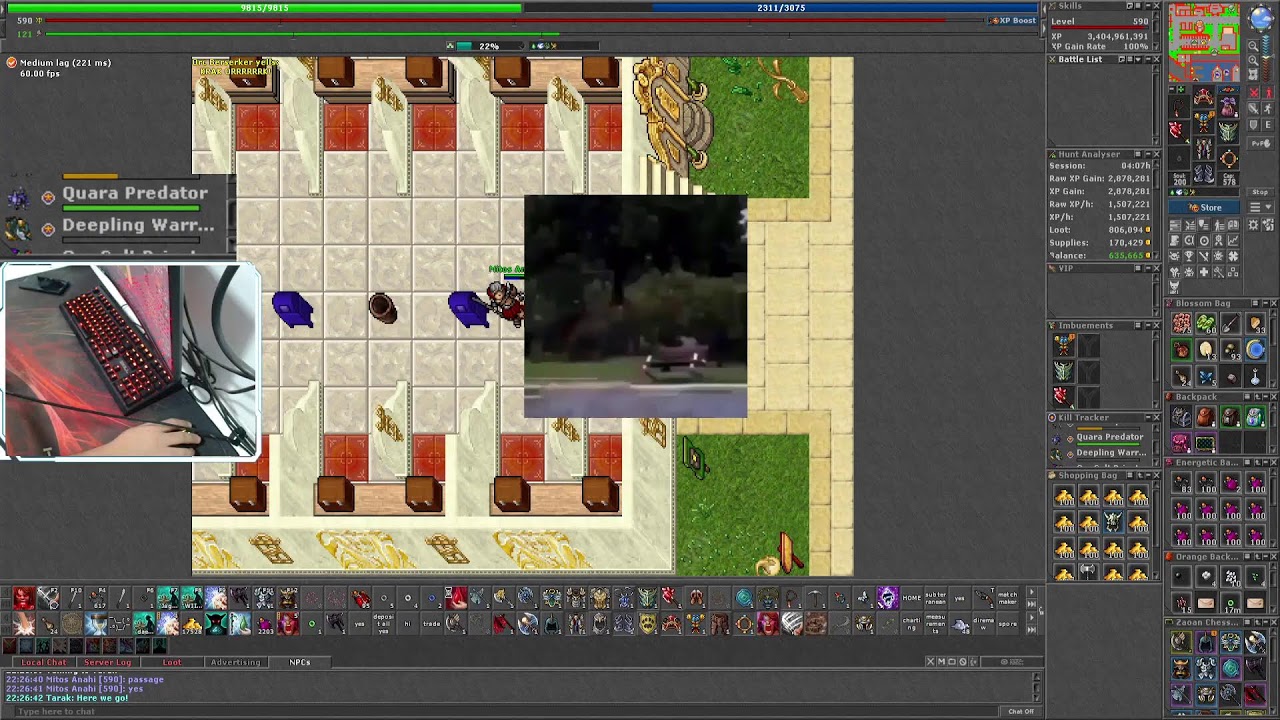Open the world map globe
The width and height of the screenshot is (1280, 720).
click(1261, 19)
